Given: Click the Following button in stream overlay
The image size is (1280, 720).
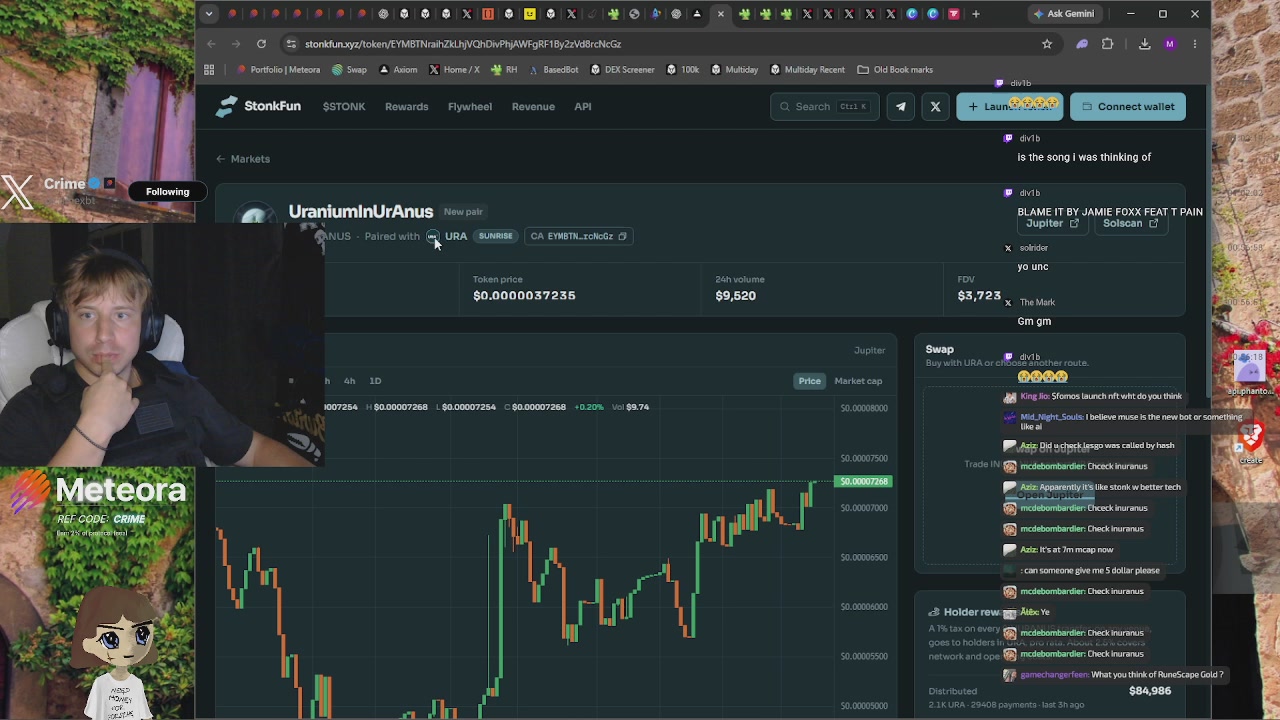Looking at the screenshot, I should click(x=167, y=192).
